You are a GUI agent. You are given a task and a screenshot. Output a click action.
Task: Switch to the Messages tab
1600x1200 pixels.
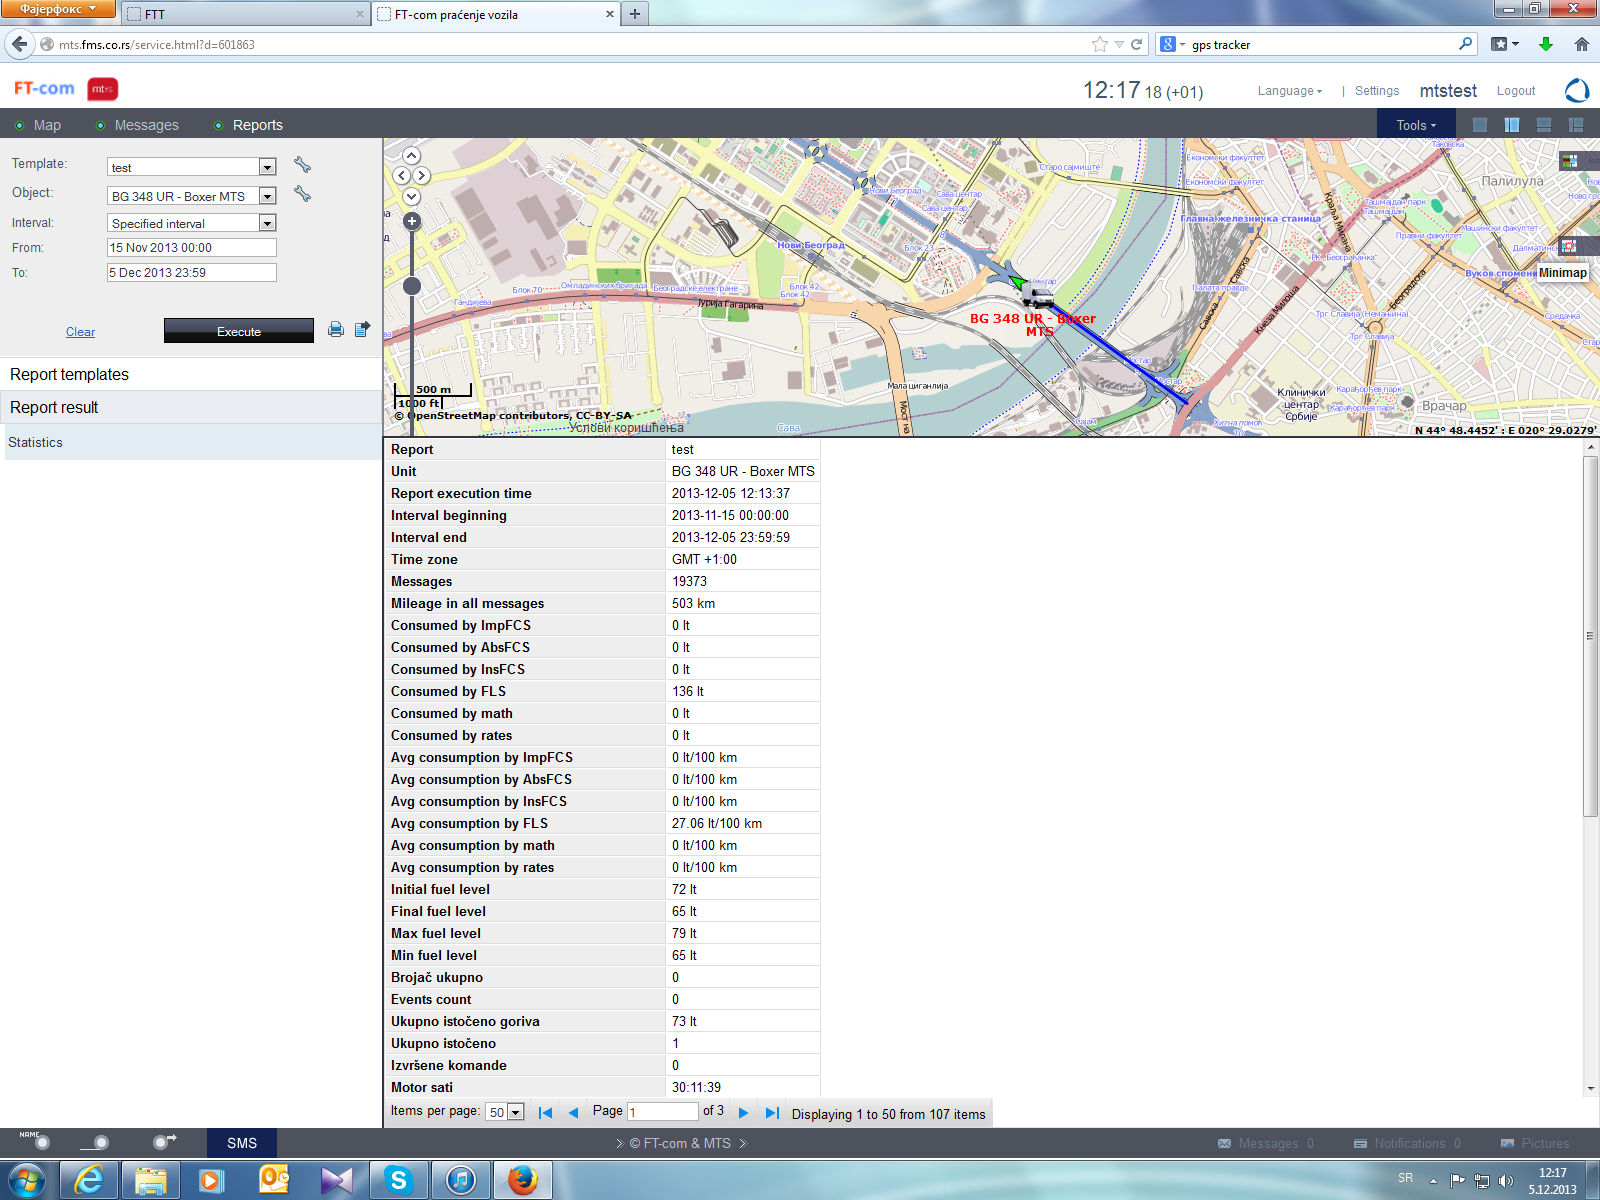146,125
